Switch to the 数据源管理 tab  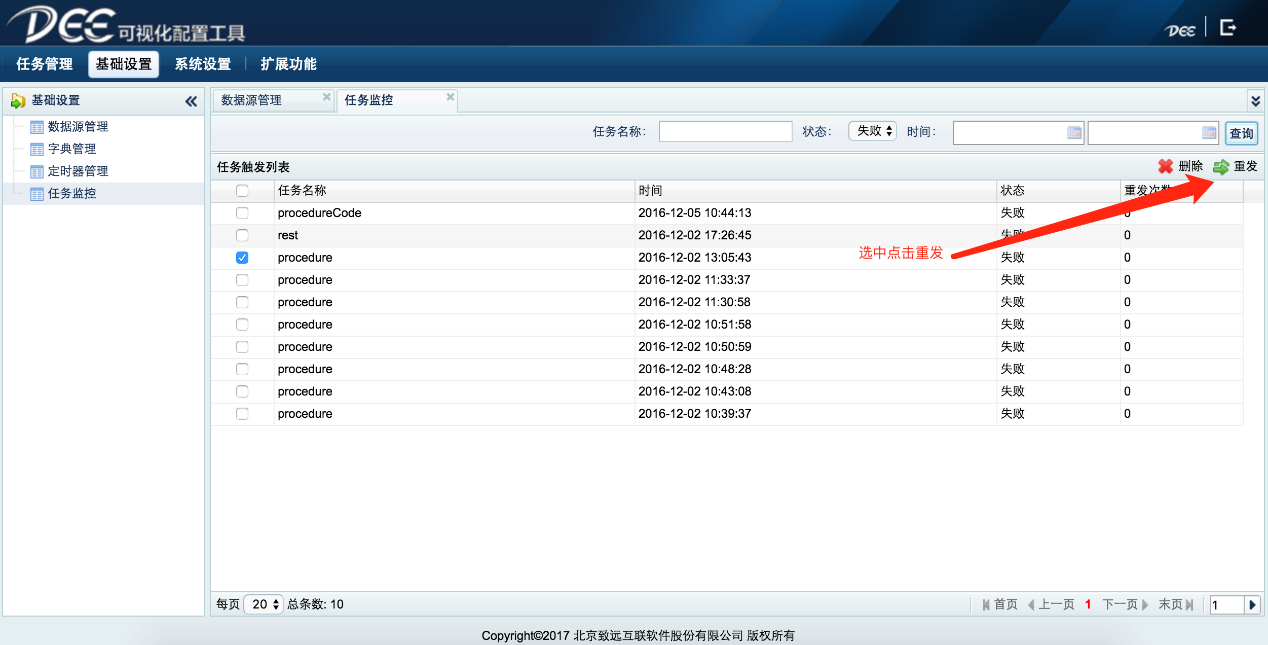tap(252, 100)
